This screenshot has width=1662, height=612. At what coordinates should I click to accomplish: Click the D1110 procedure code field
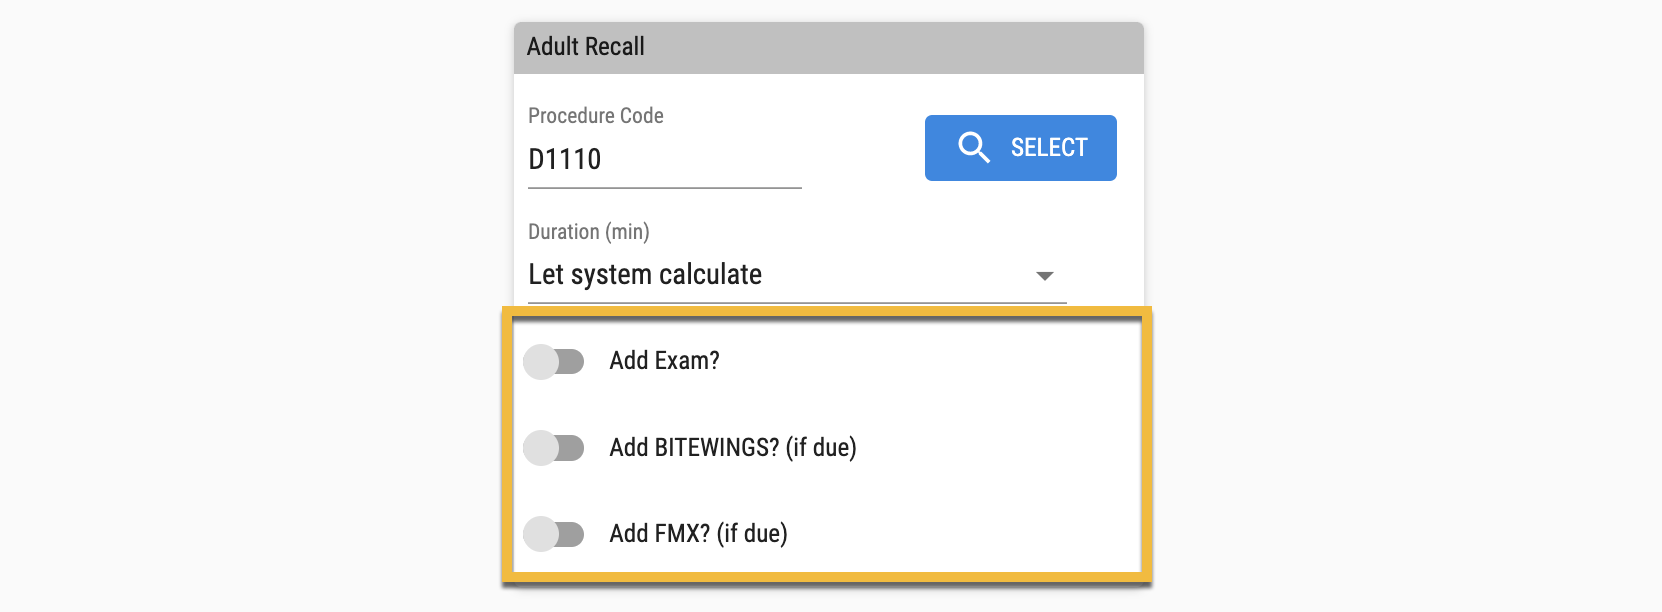[x=664, y=160]
